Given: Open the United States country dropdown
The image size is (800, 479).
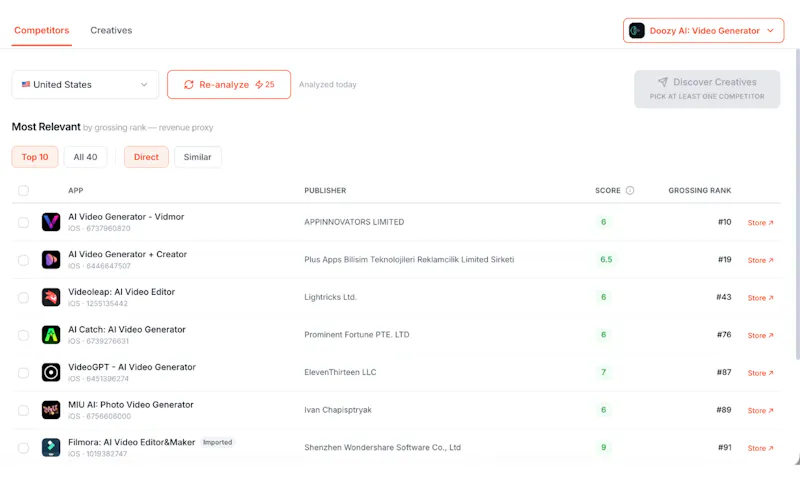Looking at the screenshot, I should tap(85, 85).
